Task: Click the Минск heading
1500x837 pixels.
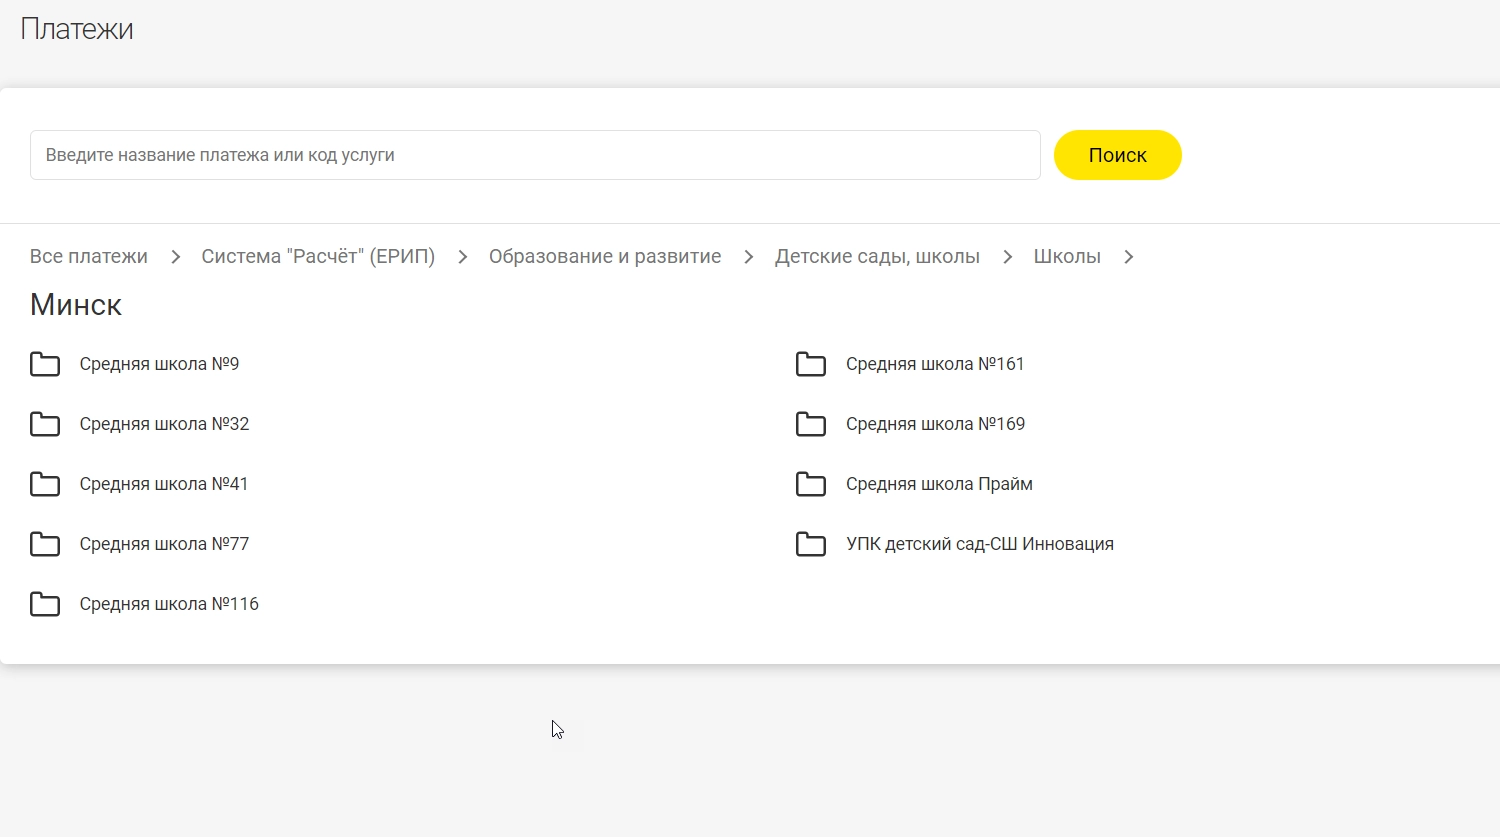Action: (x=76, y=304)
